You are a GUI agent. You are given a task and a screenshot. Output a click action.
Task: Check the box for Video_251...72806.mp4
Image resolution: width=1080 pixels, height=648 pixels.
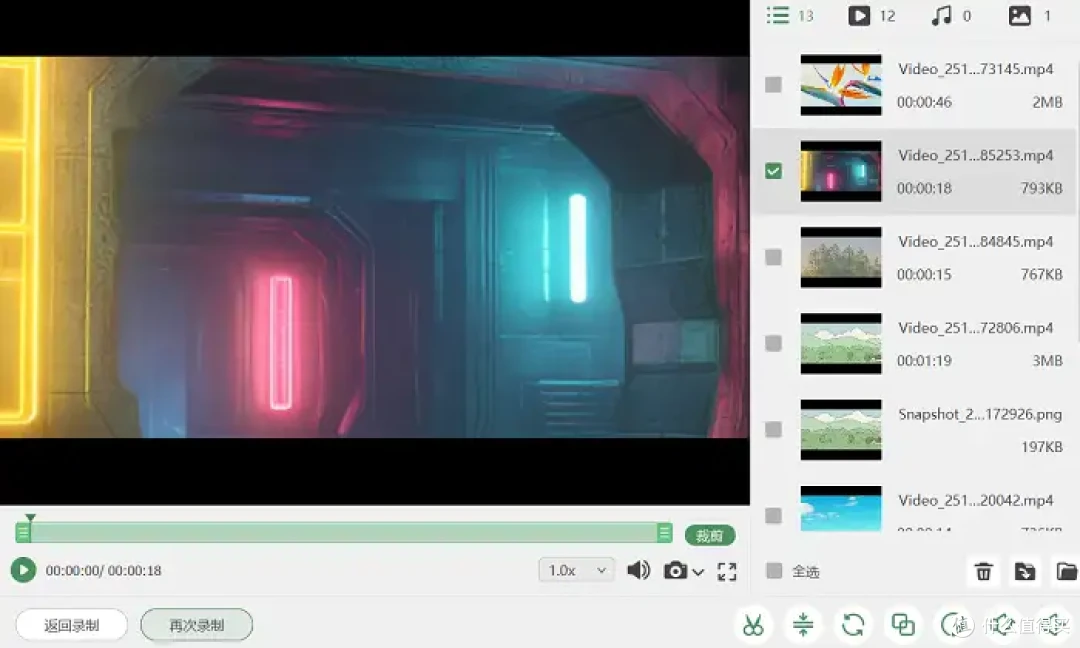(773, 343)
